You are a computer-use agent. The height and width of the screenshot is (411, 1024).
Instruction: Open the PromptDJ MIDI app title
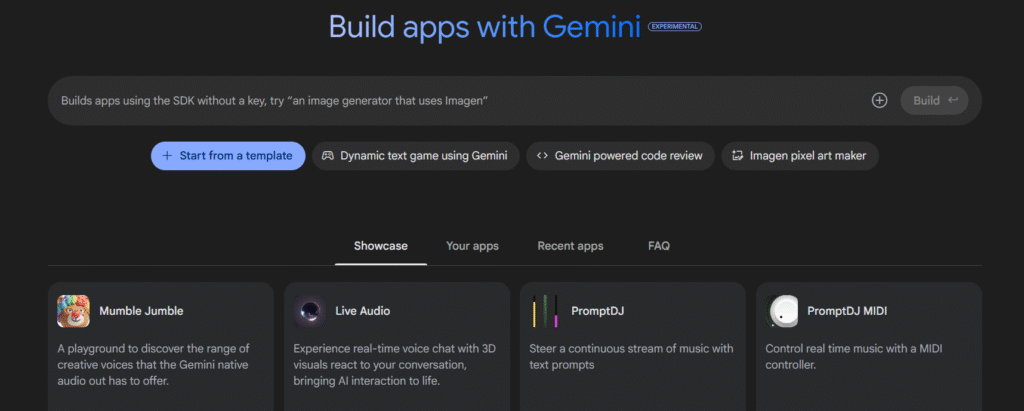click(x=847, y=311)
